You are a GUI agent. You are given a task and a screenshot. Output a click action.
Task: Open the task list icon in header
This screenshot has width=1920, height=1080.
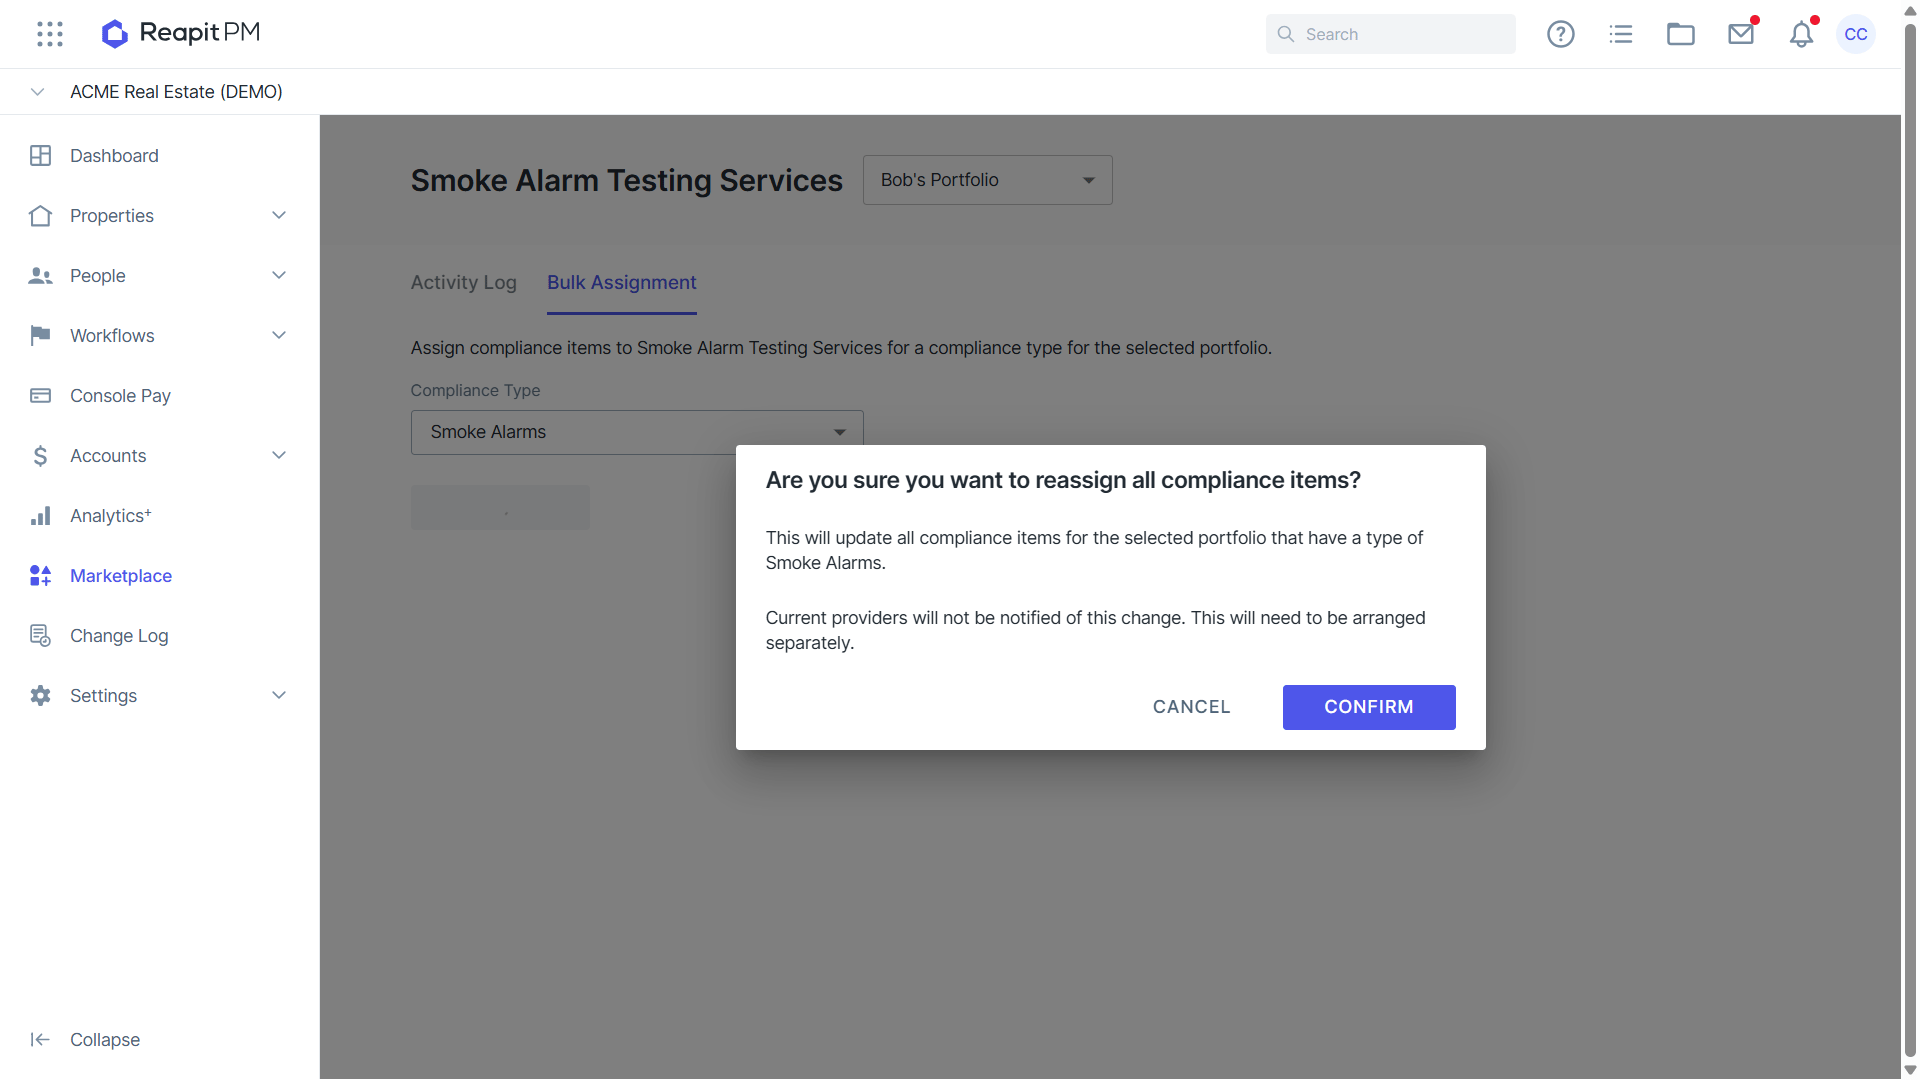click(1621, 34)
